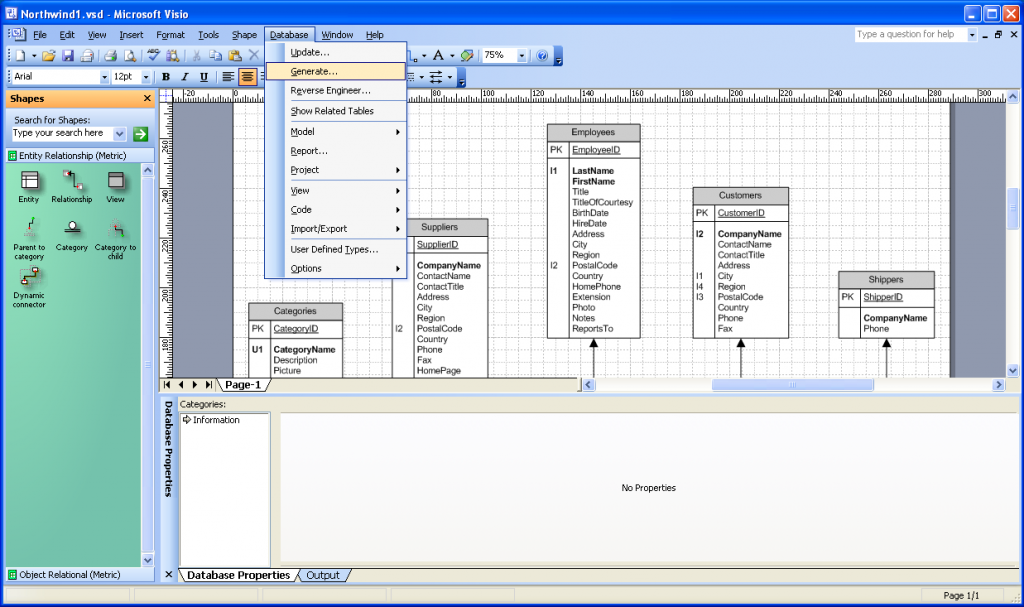Choose the Parent to category shape
Image resolution: width=1024 pixels, height=607 pixels.
click(x=29, y=239)
